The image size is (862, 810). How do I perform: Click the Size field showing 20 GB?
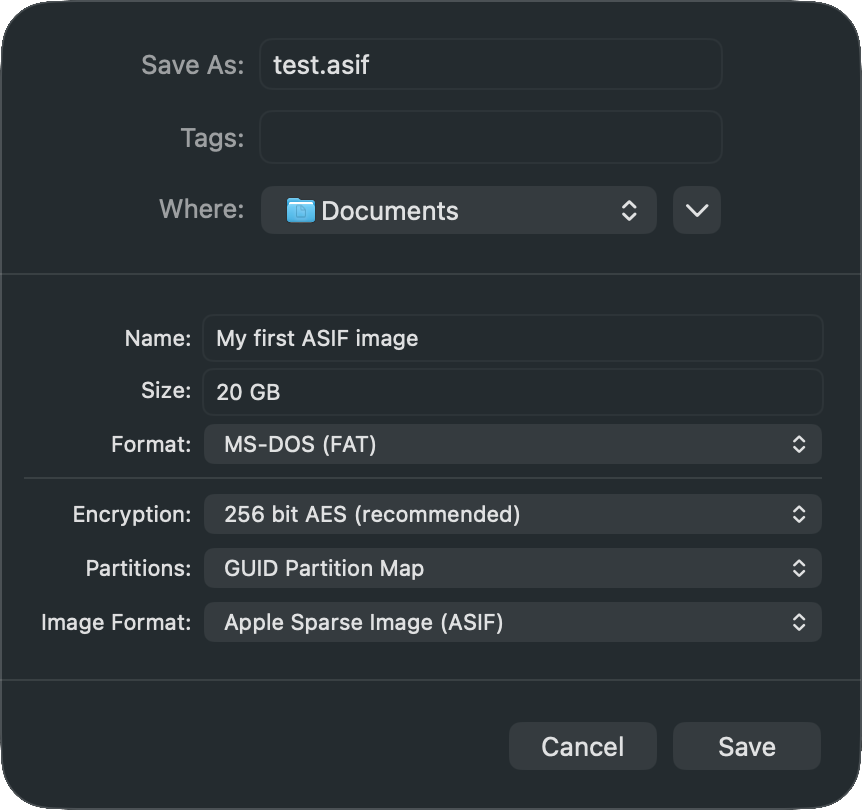click(x=512, y=392)
